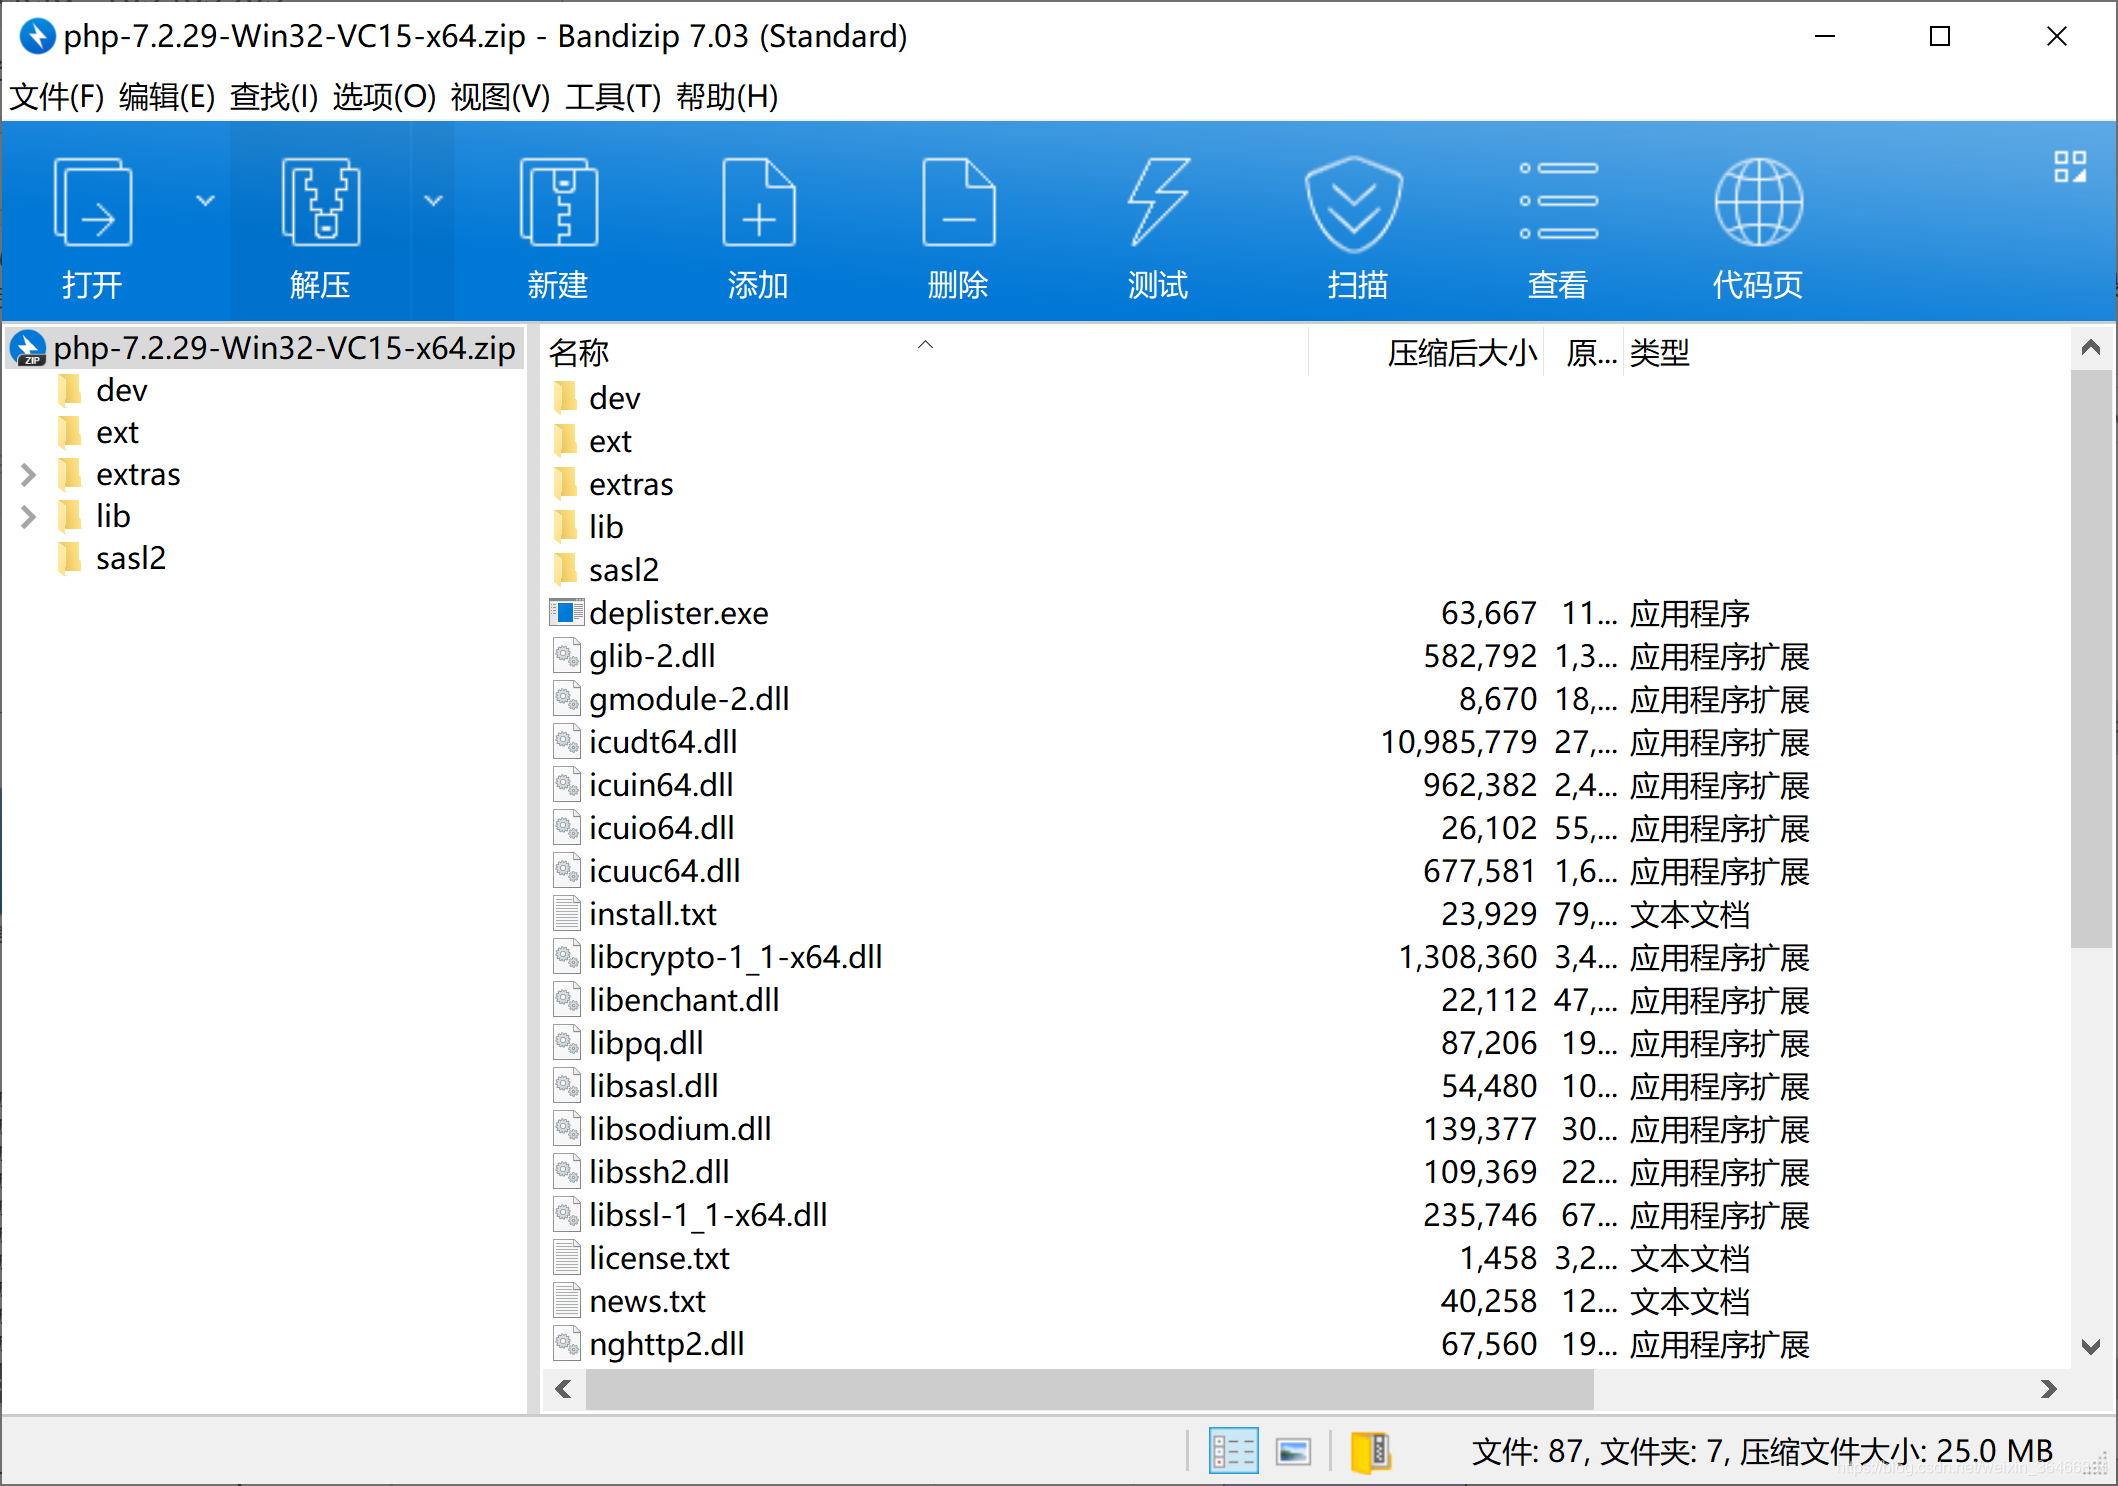Open dropdown arrow next to 解压
The height and width of the screenshot is (1486, 2118).
(433, 200)
